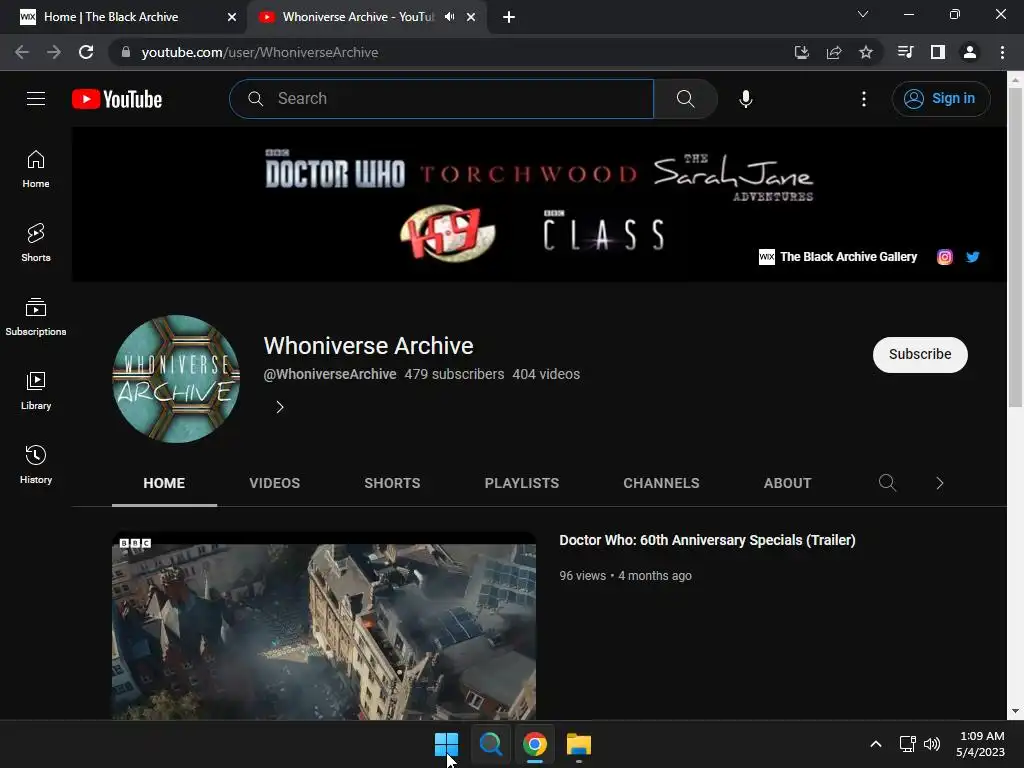This screenshot has width=1024, height=768.
Task: Switch to the Playlists channel tab
Action: [x=521, y=483]
